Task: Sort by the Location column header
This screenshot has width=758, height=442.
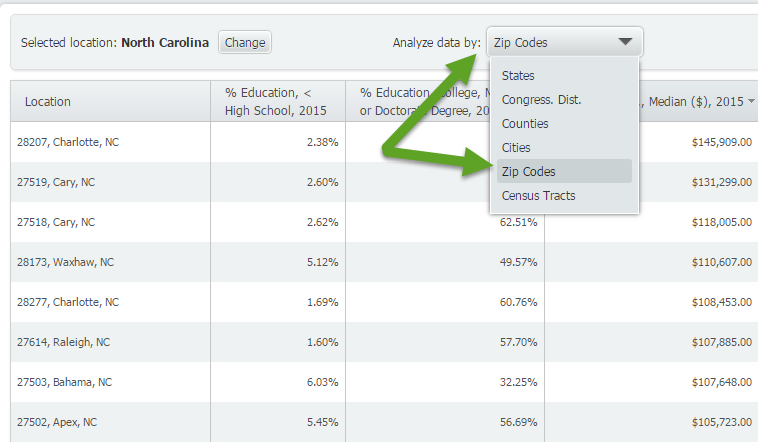Action: pyautogui.click(x=47, y=102)
